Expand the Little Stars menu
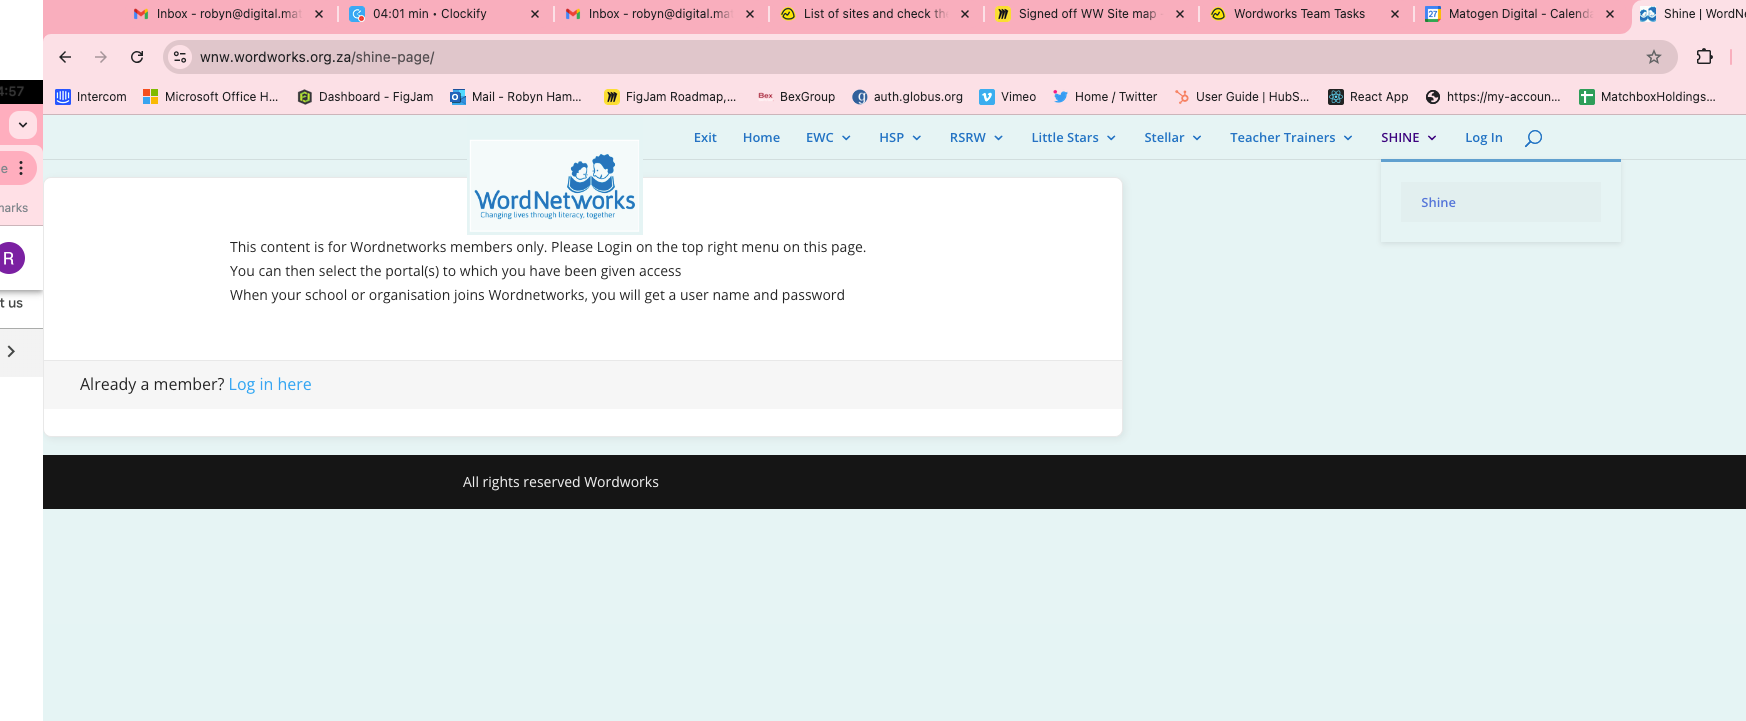The height and width of the screenshot is (721, 1746). click(1073, 138)
